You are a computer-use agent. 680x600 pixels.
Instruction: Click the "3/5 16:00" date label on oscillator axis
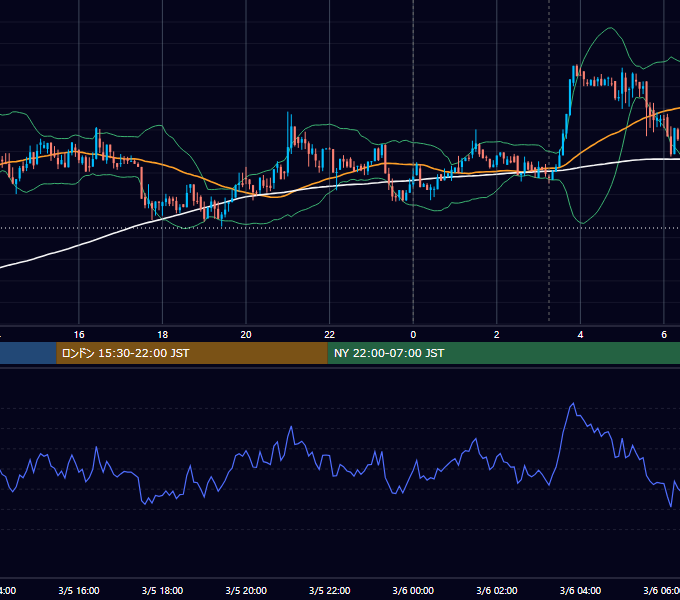point(79,590)
